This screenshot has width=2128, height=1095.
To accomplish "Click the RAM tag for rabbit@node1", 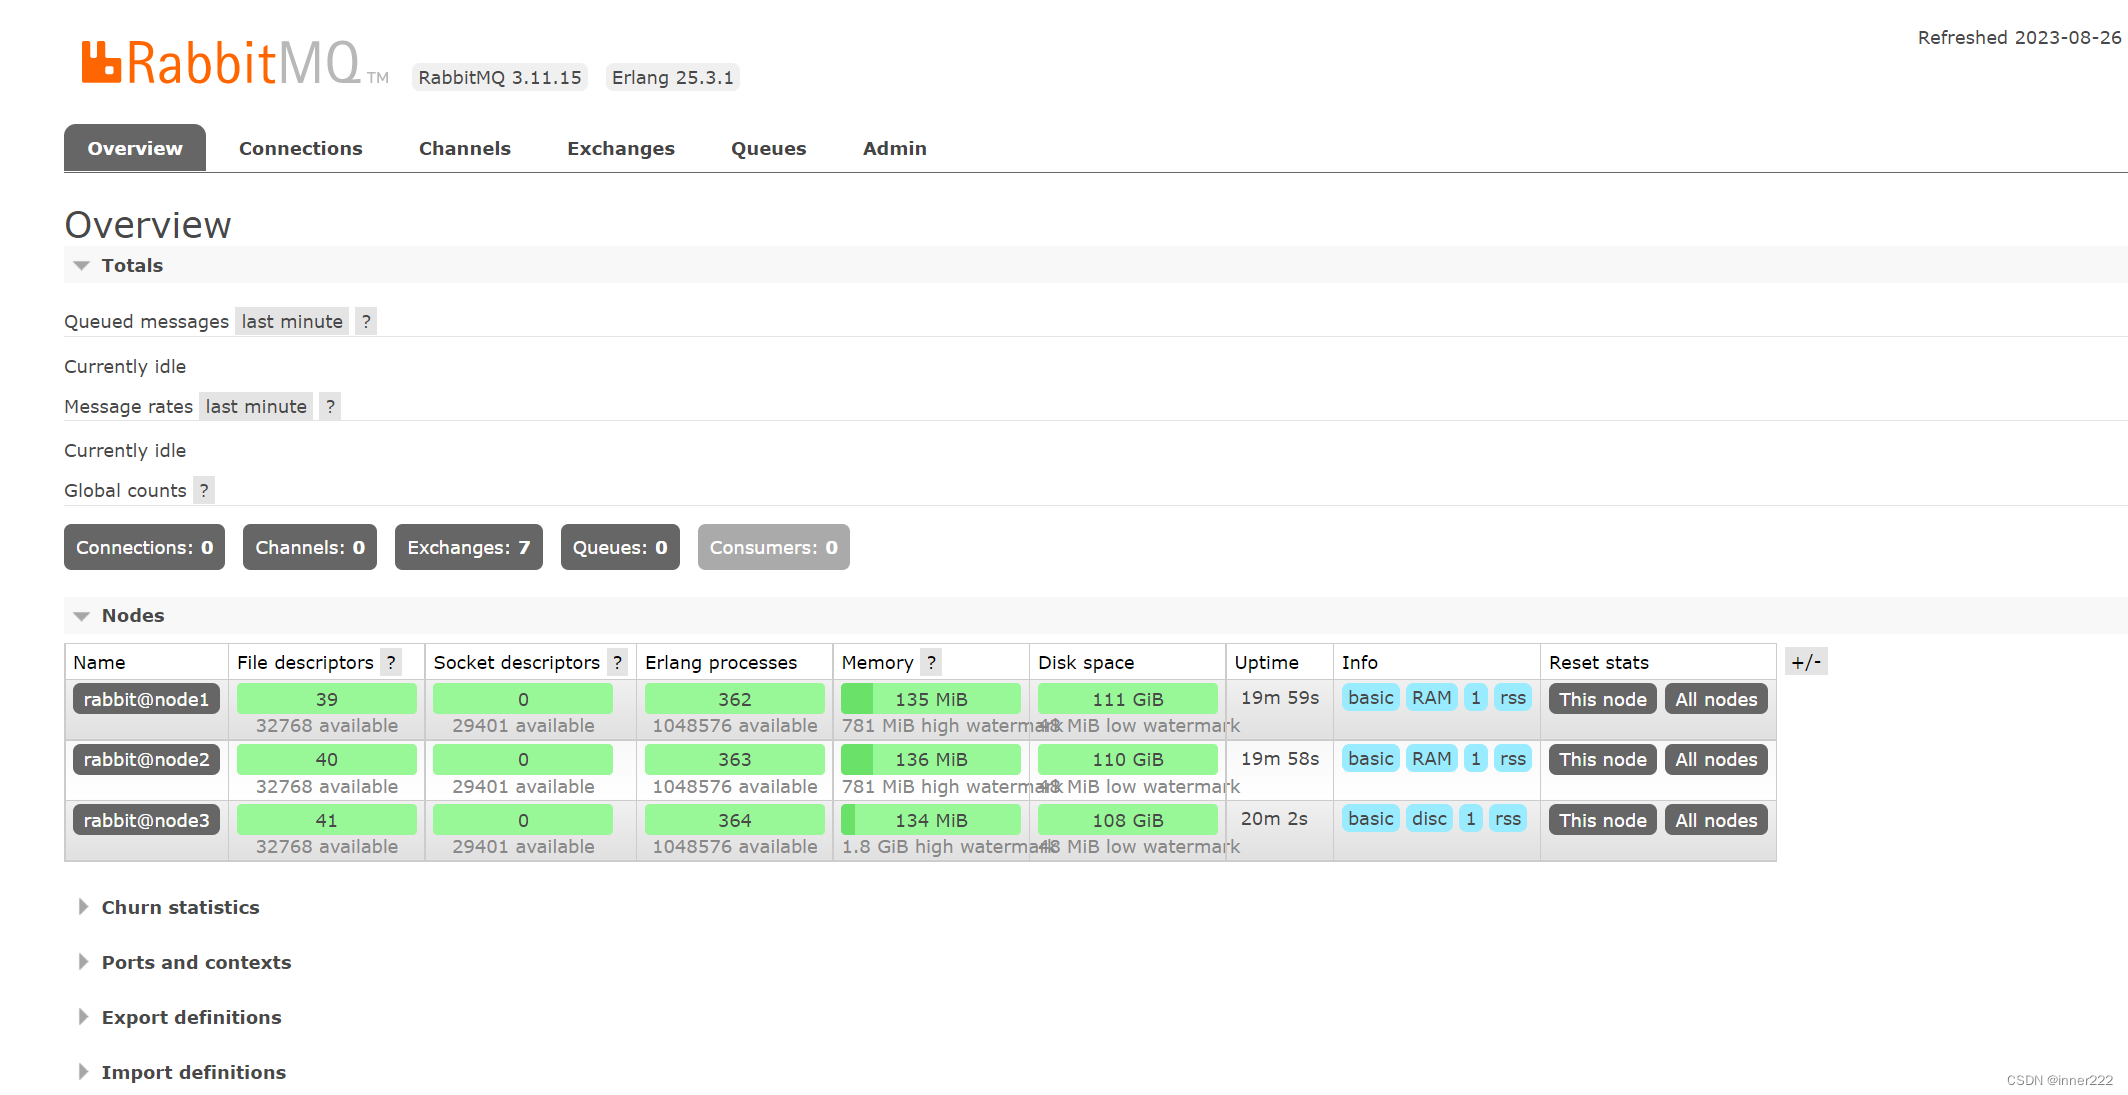I will (x=1431, y=697).
